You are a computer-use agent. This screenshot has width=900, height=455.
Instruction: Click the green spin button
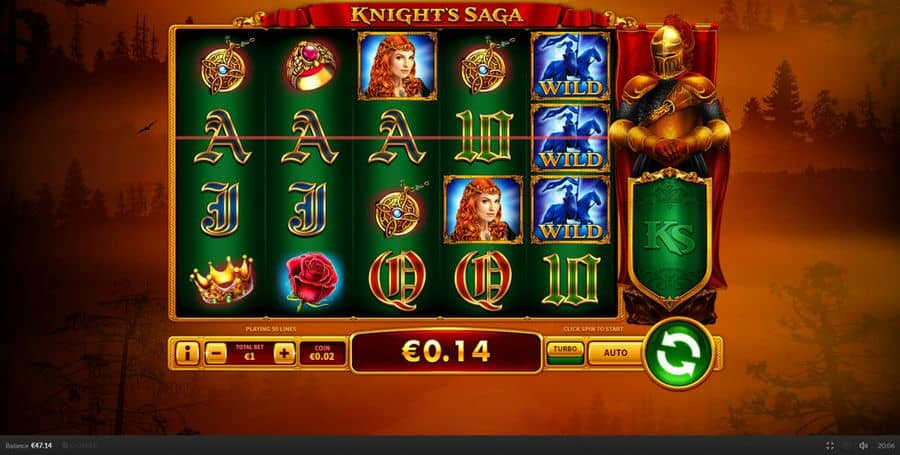click(679, 353)
